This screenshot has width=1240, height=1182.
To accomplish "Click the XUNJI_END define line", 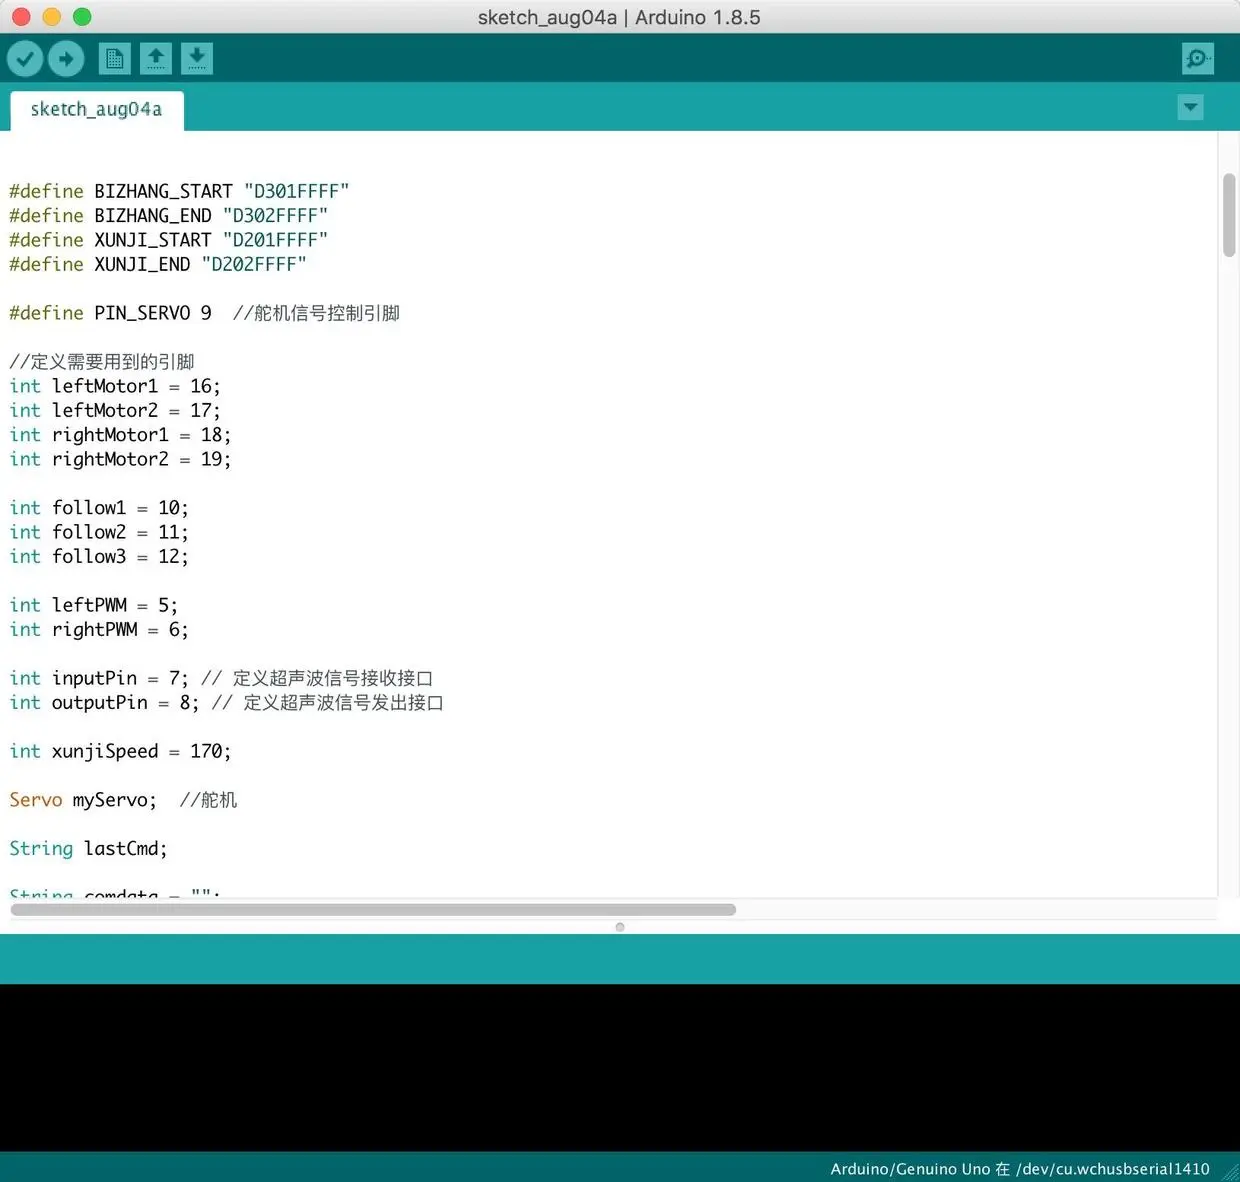I will [158, 264].
